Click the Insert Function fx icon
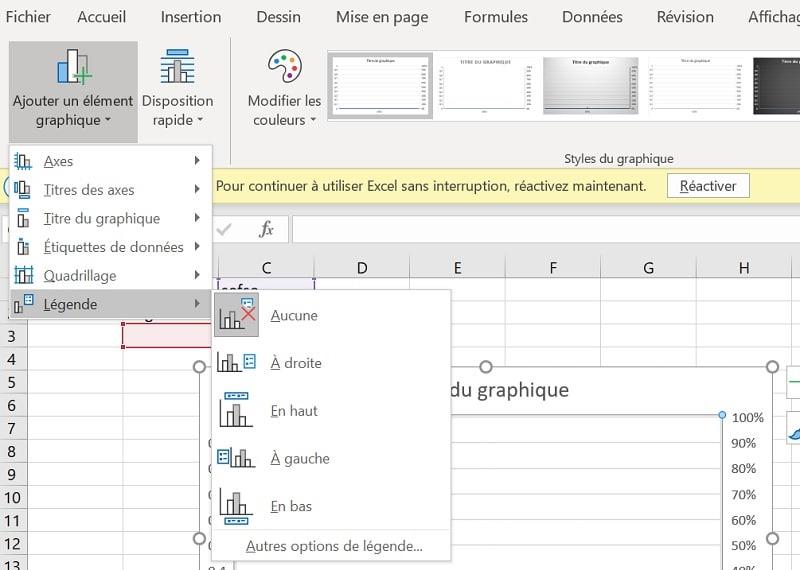 (x=266, y=229)
